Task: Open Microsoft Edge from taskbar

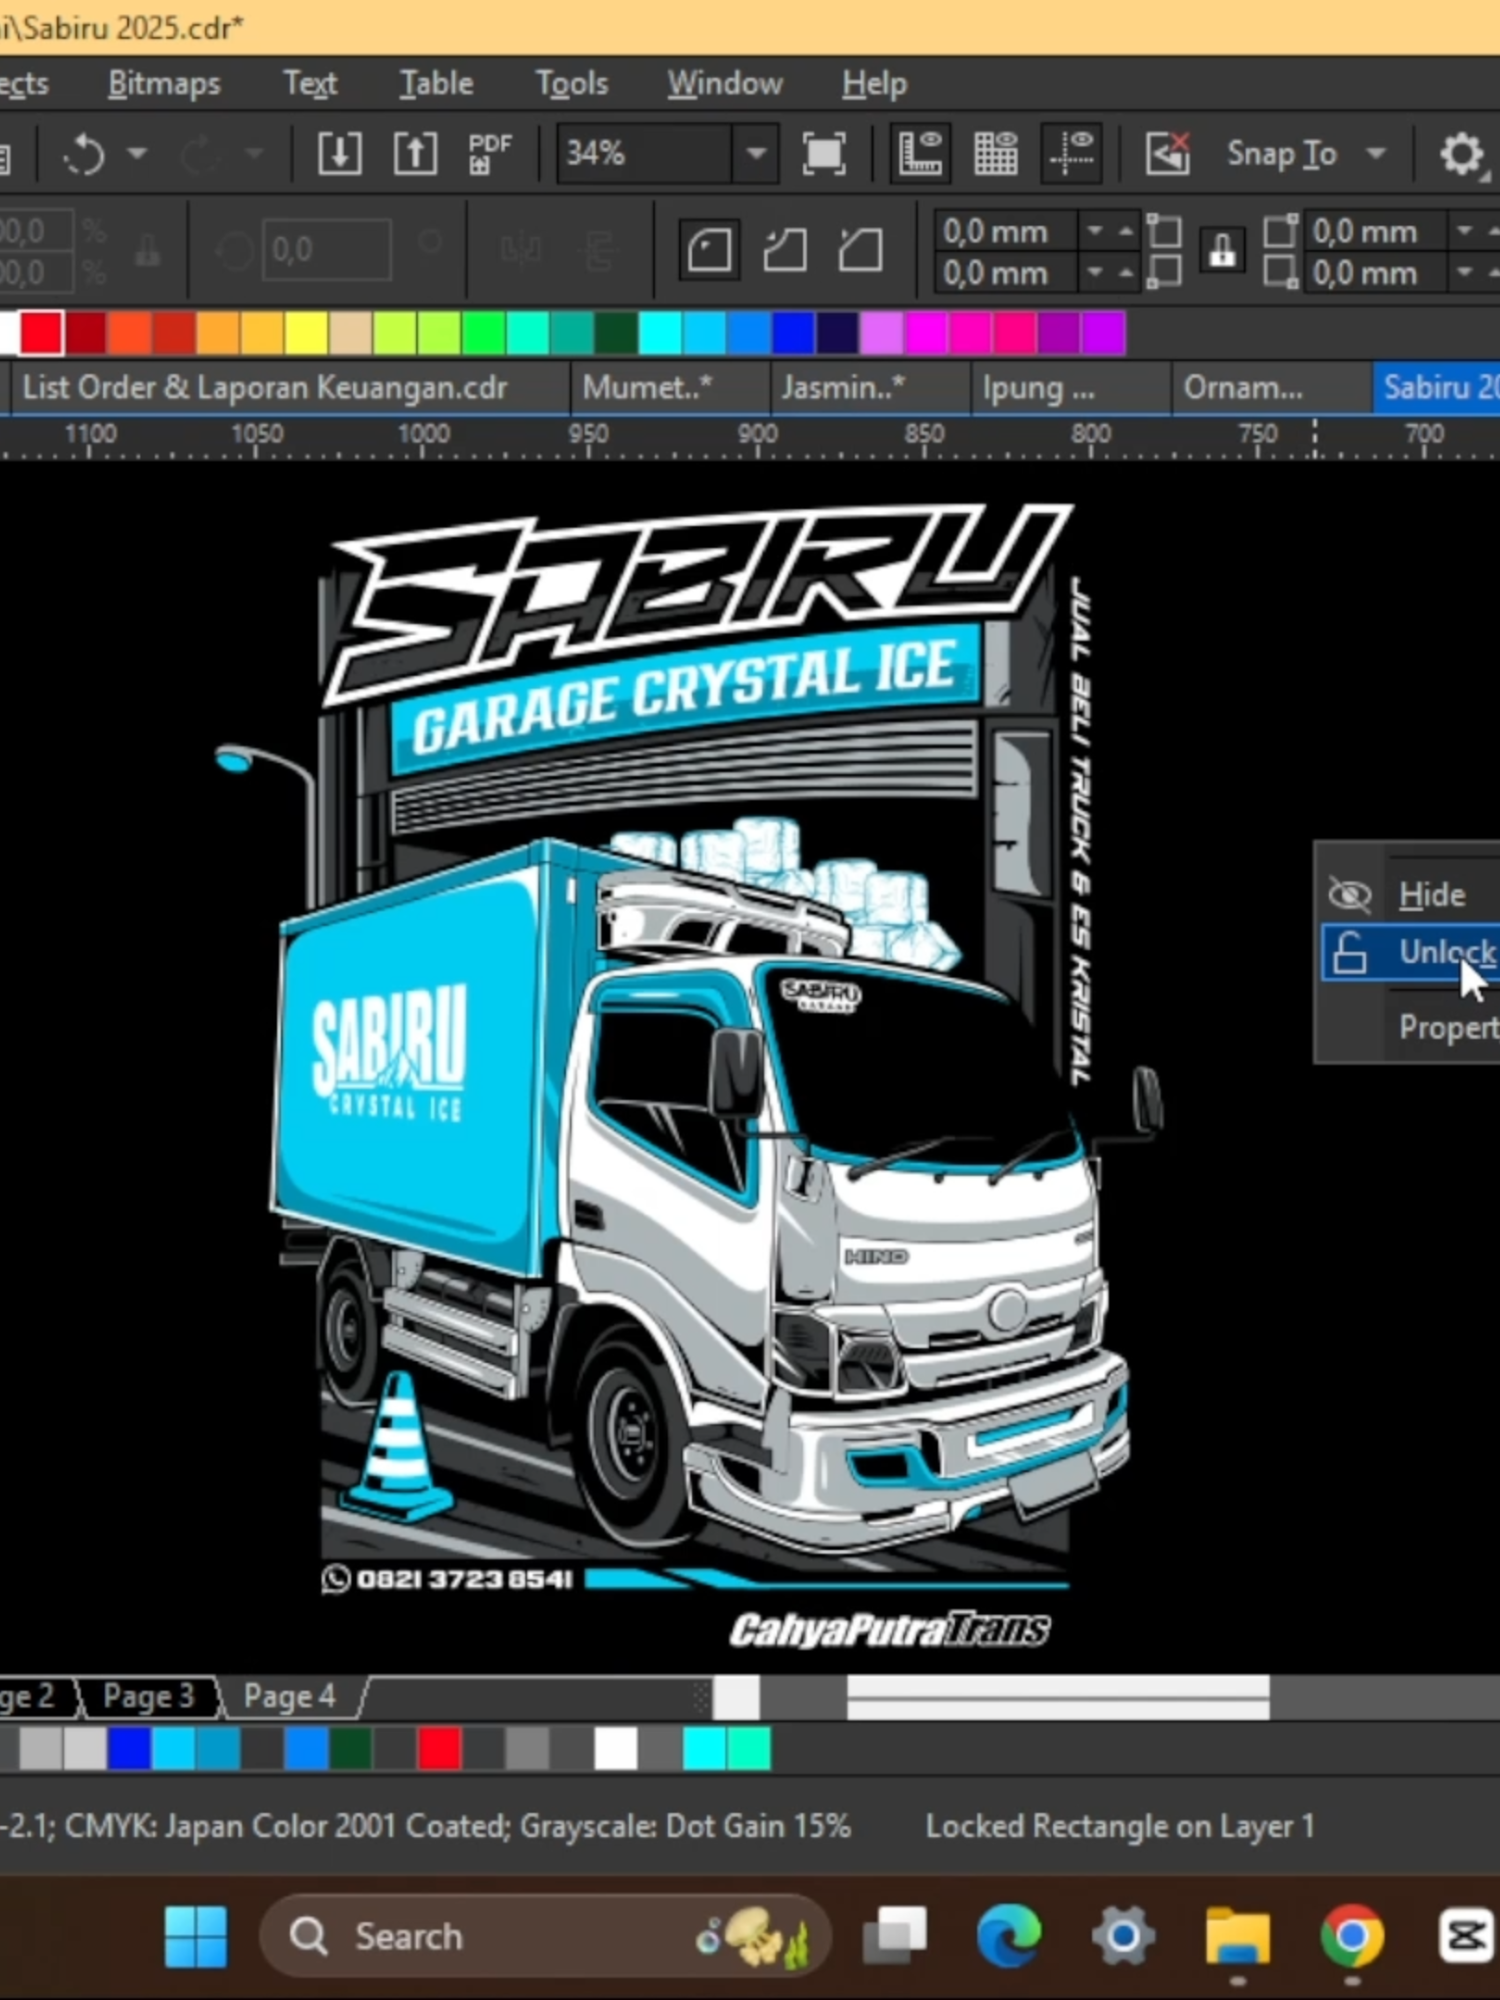Action: click(1009, 1937)
